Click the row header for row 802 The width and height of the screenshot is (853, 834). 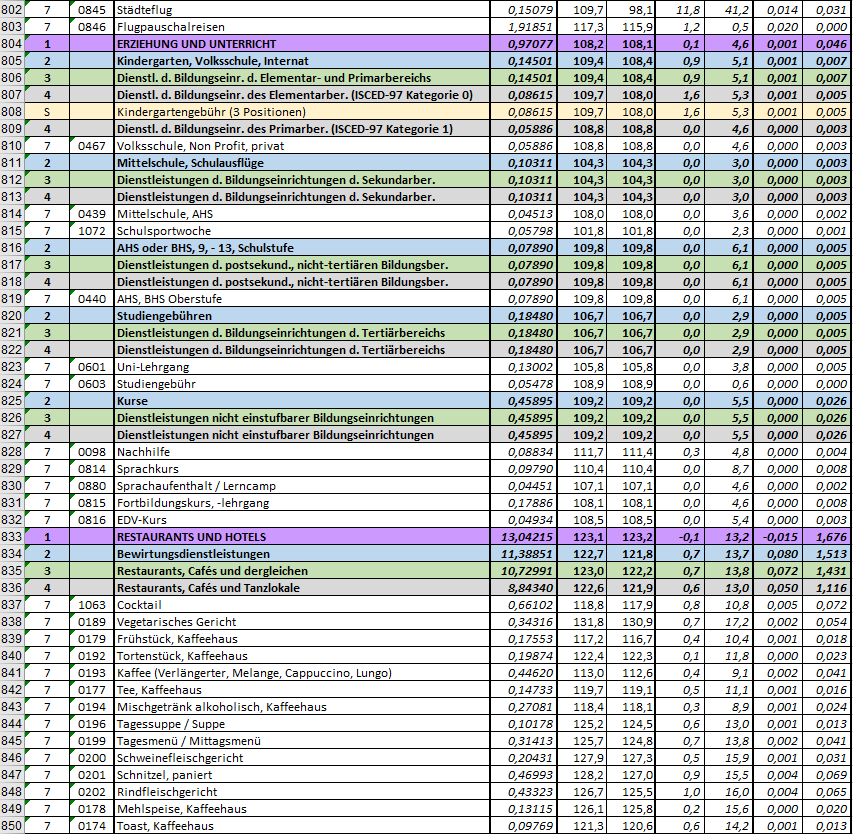(14, 10)
